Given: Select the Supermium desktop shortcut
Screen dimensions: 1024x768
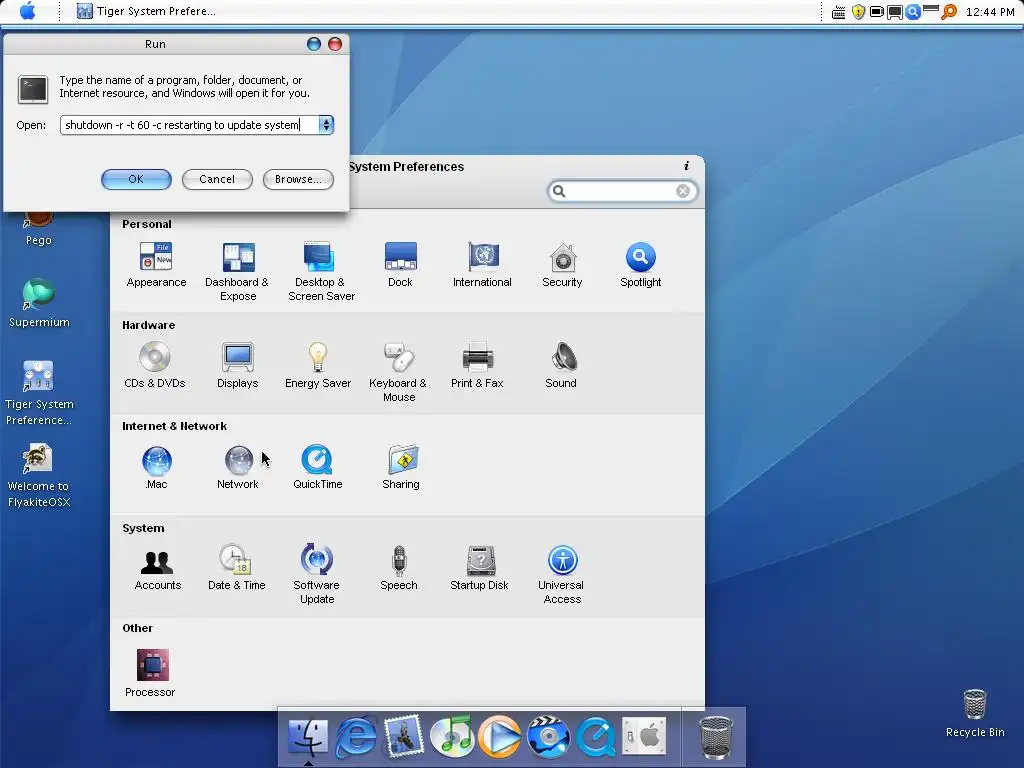Looking at the screenshot, I should pos(39,302).
